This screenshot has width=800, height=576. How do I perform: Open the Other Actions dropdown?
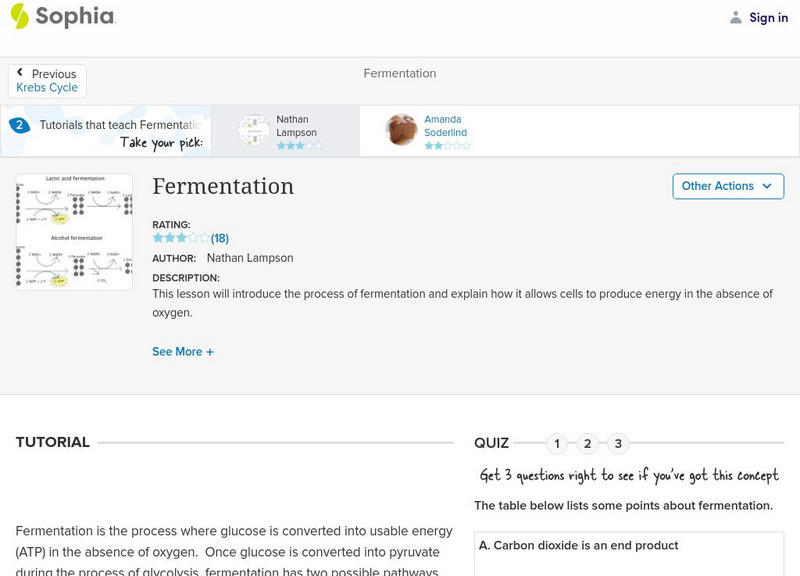727,186
